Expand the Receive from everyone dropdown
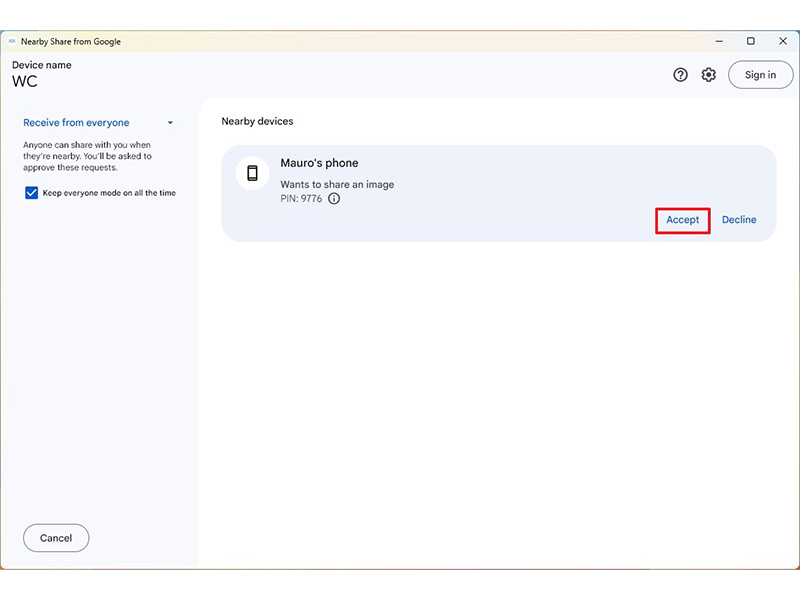Image resolution: width=800 pixels, height=600 pixels. click(x=98, y=122)
